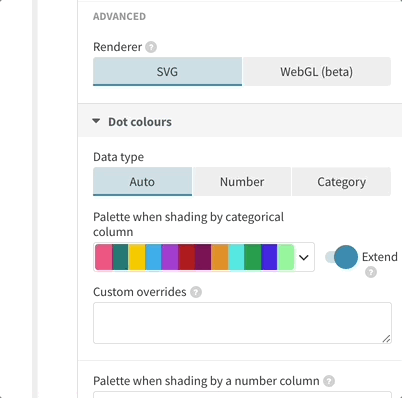Click the Extend label text

(x=380, y=257)
